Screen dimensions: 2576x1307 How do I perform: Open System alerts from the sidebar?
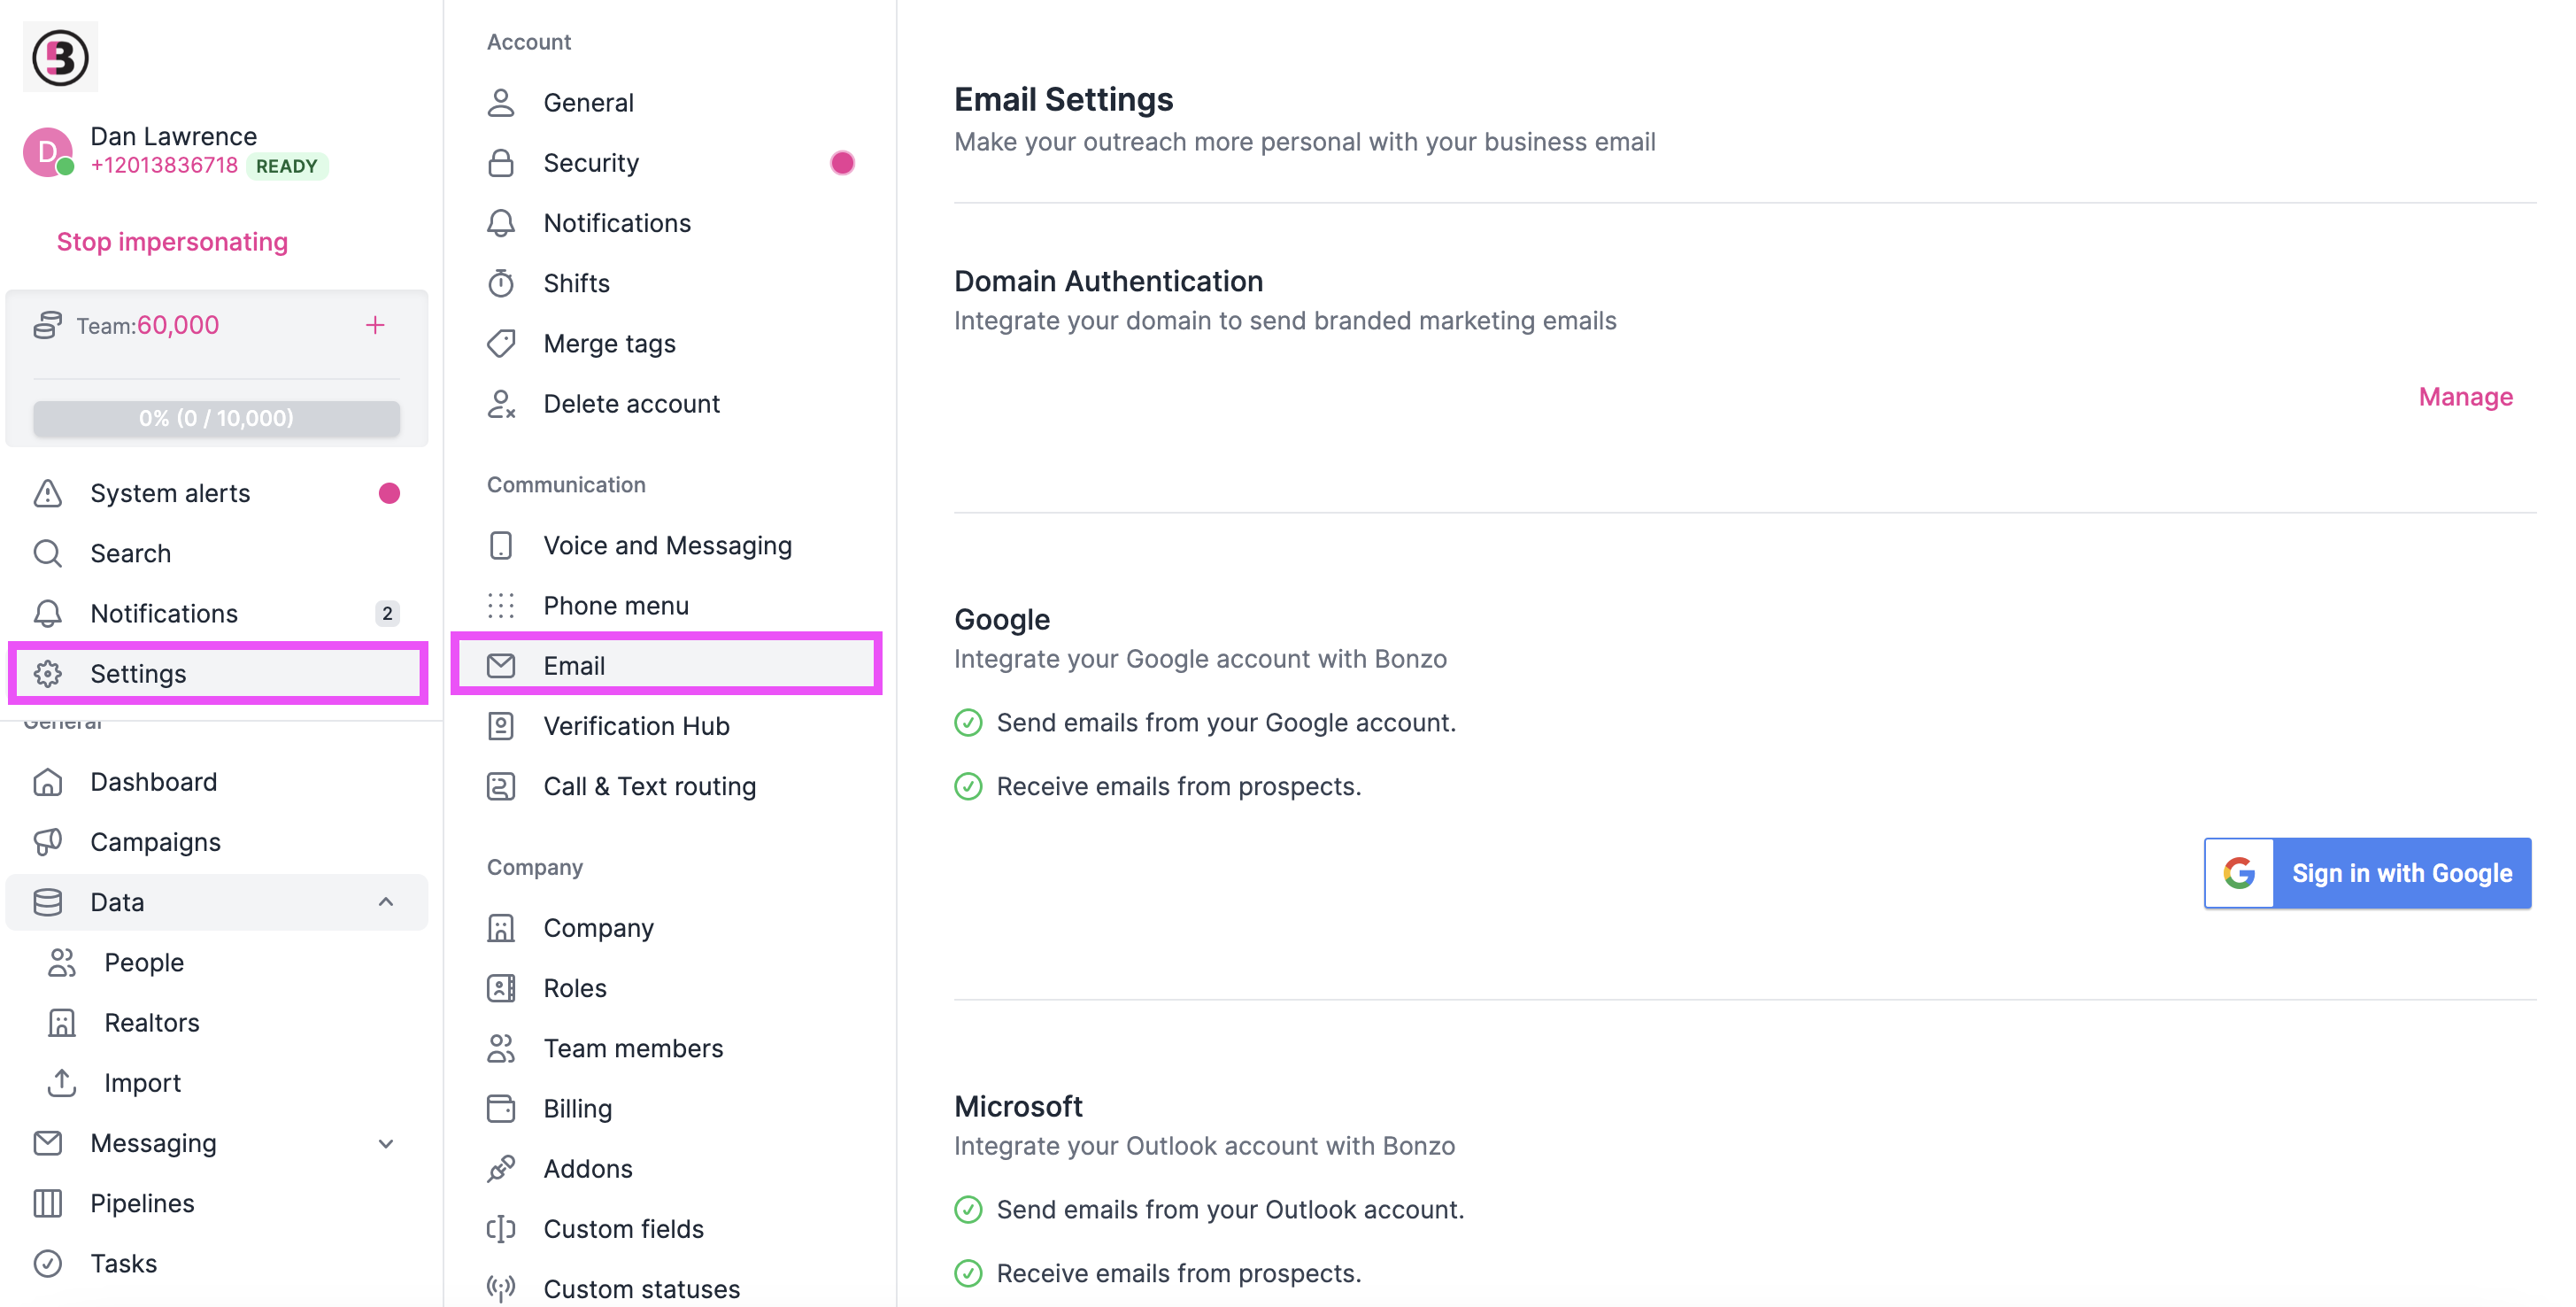[x=170, y=492]
